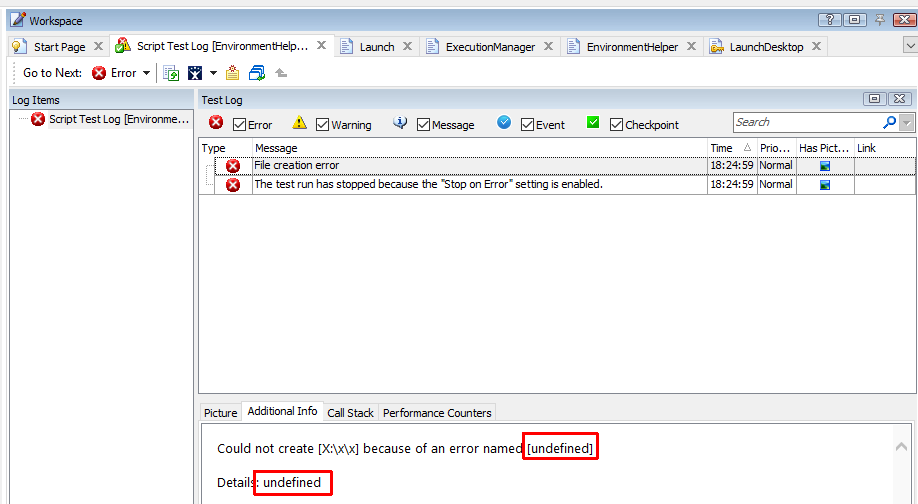Click the 18:24:59 time in first row

[x=732, y=166]
